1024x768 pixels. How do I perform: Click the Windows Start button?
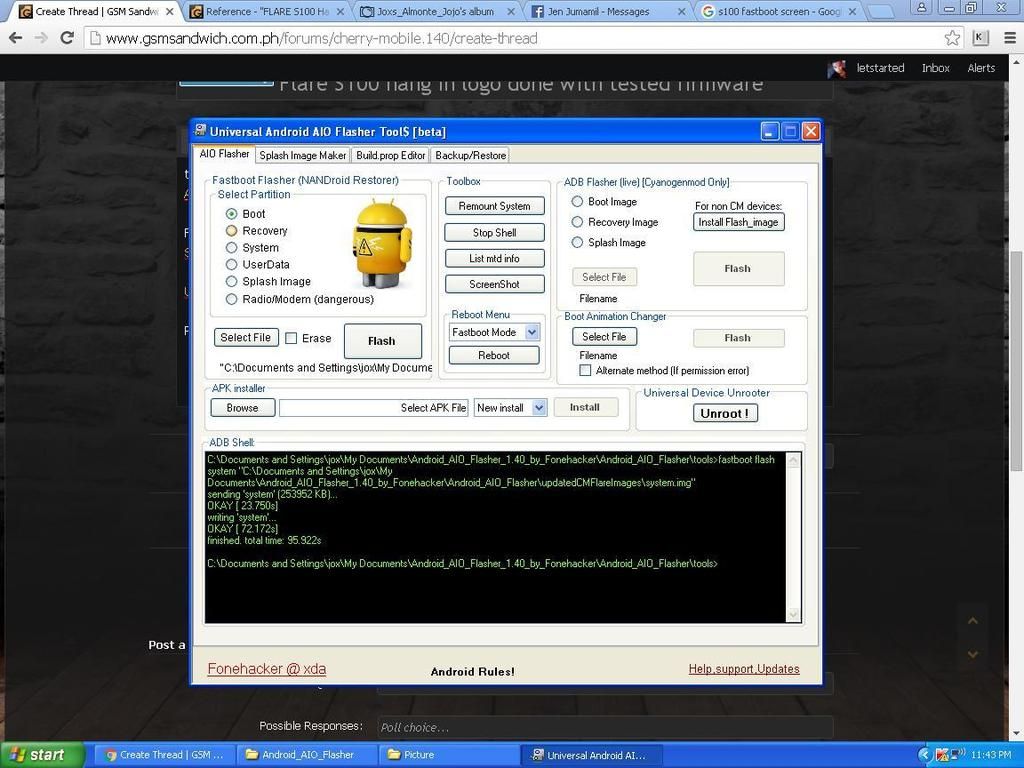click(40, 755)
